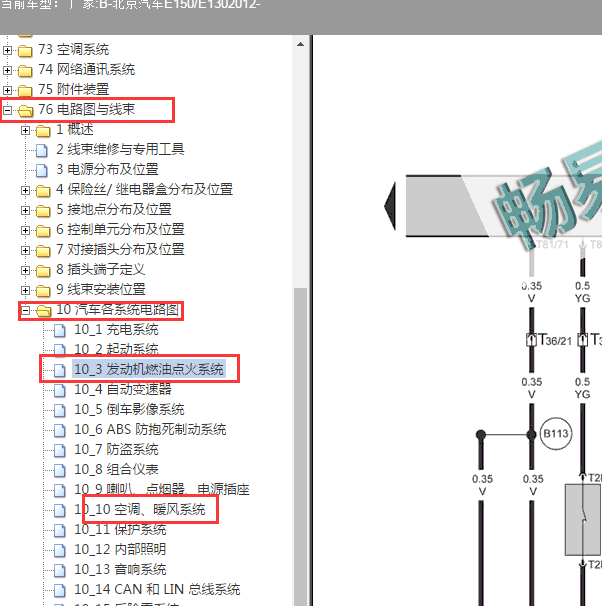
Task: Expand the 1 概述 folder
Action: (x=25, y=131)
